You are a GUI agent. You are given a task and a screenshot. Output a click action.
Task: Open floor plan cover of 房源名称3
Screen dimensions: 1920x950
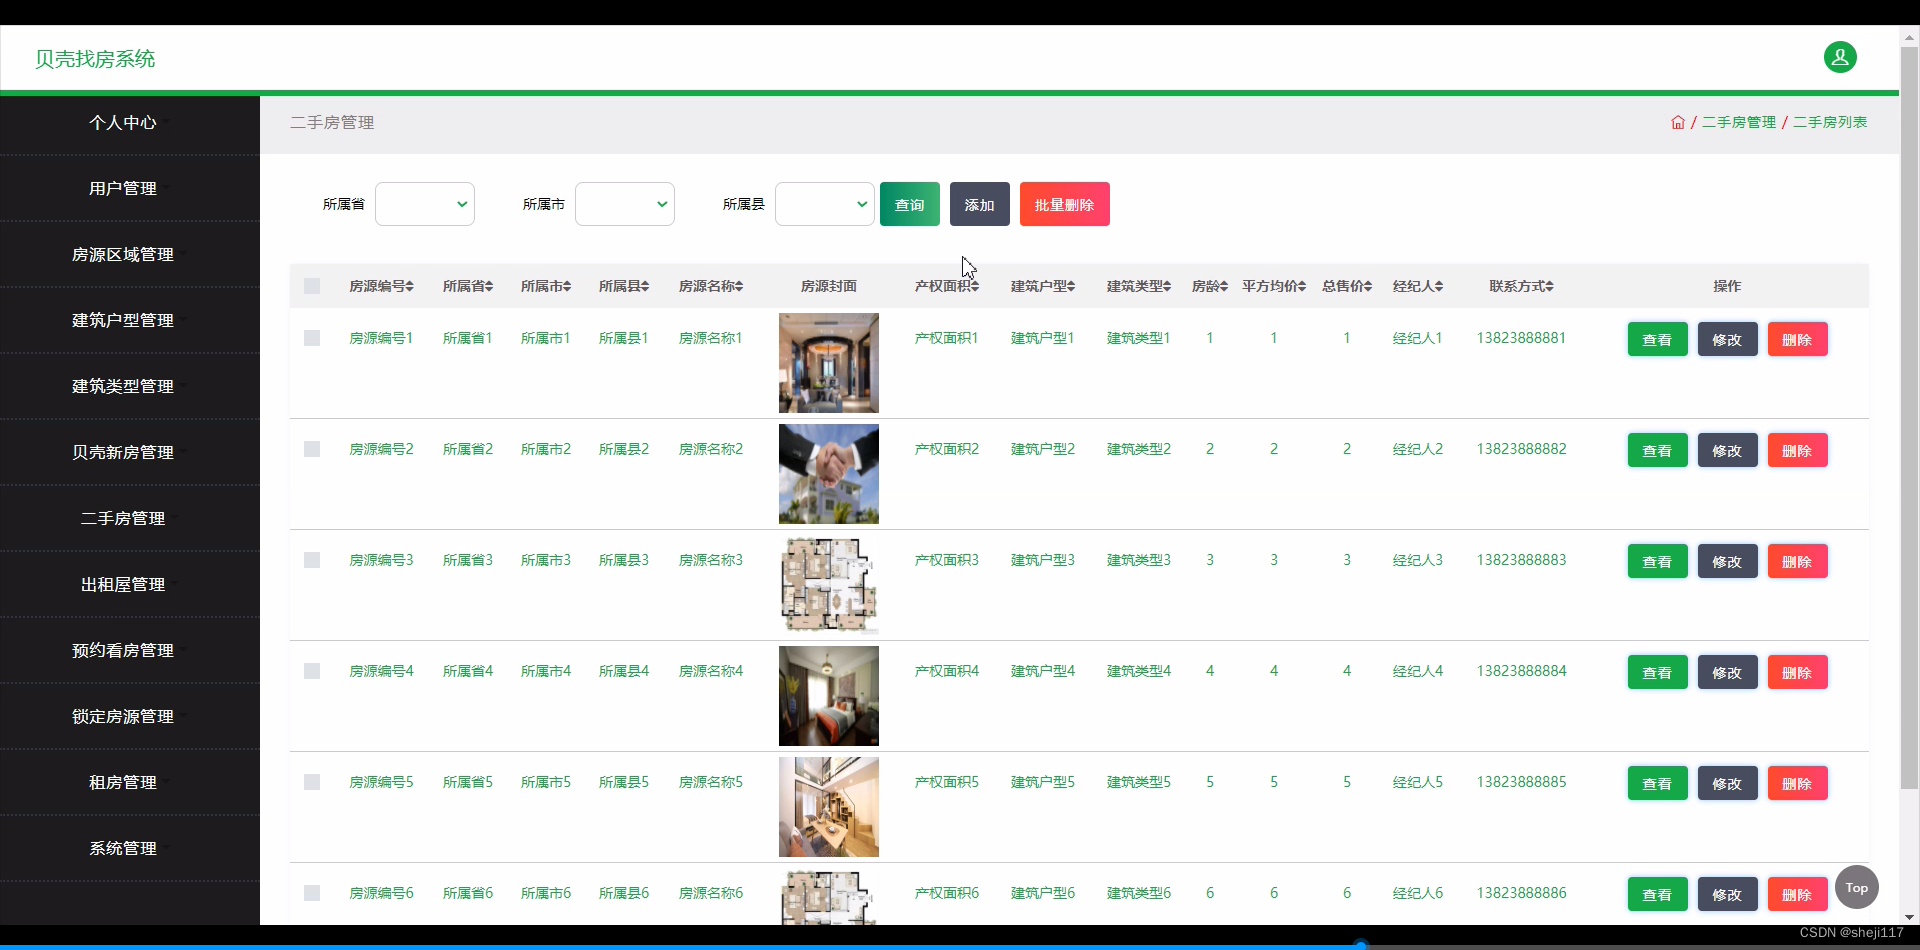(x=829, y=585)
